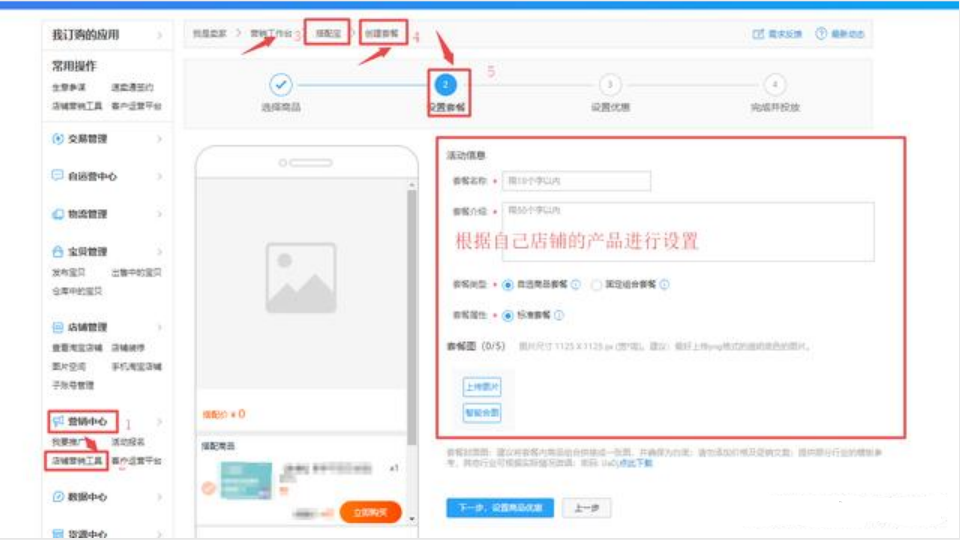
Task: Click the 店铺管理 shop icon
Action: tap(58, 327)
